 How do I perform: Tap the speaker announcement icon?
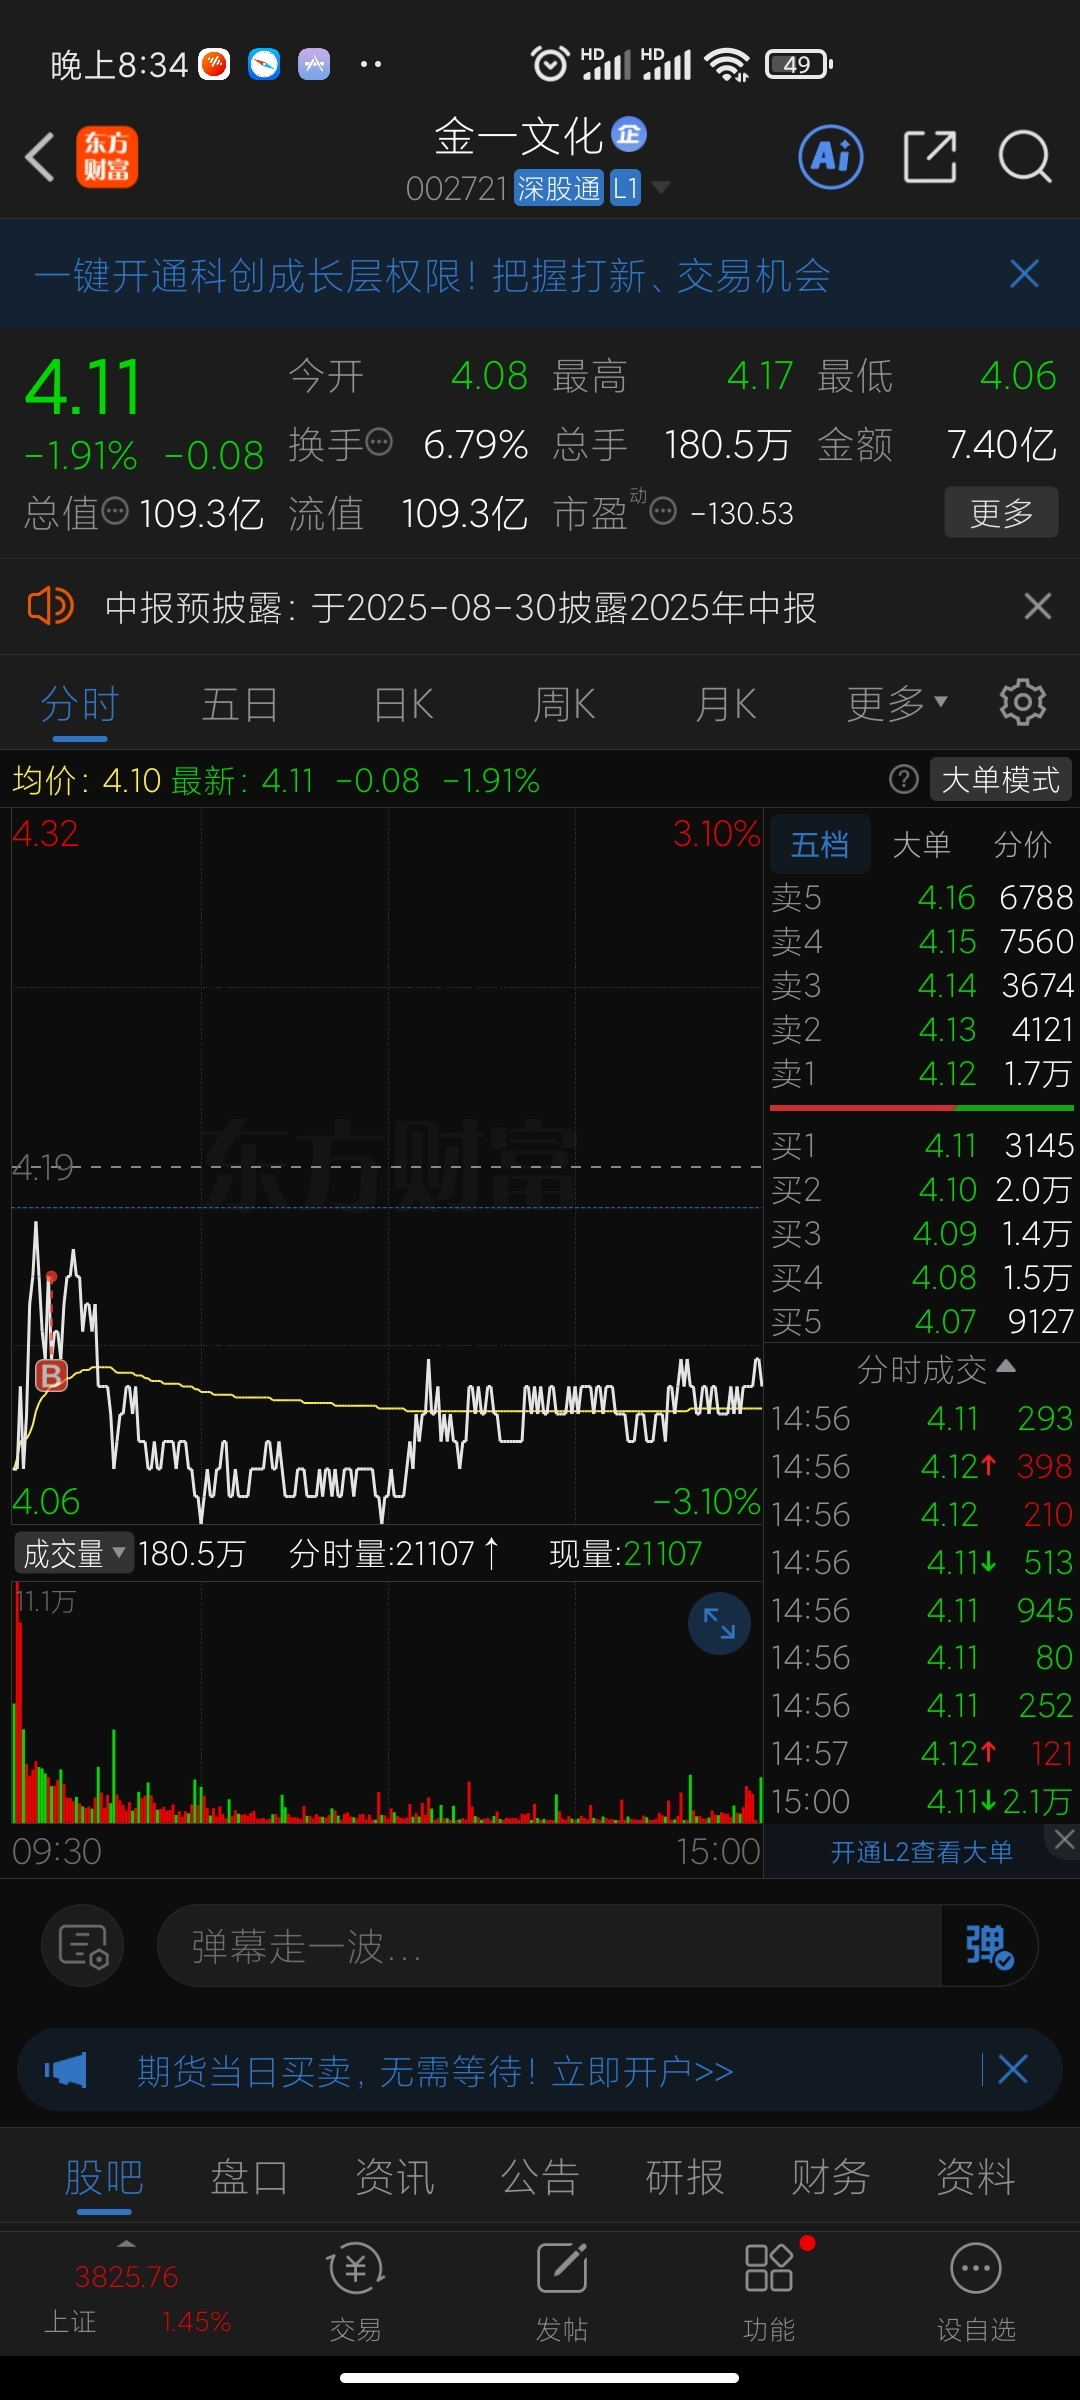click(x=50, y=606)
